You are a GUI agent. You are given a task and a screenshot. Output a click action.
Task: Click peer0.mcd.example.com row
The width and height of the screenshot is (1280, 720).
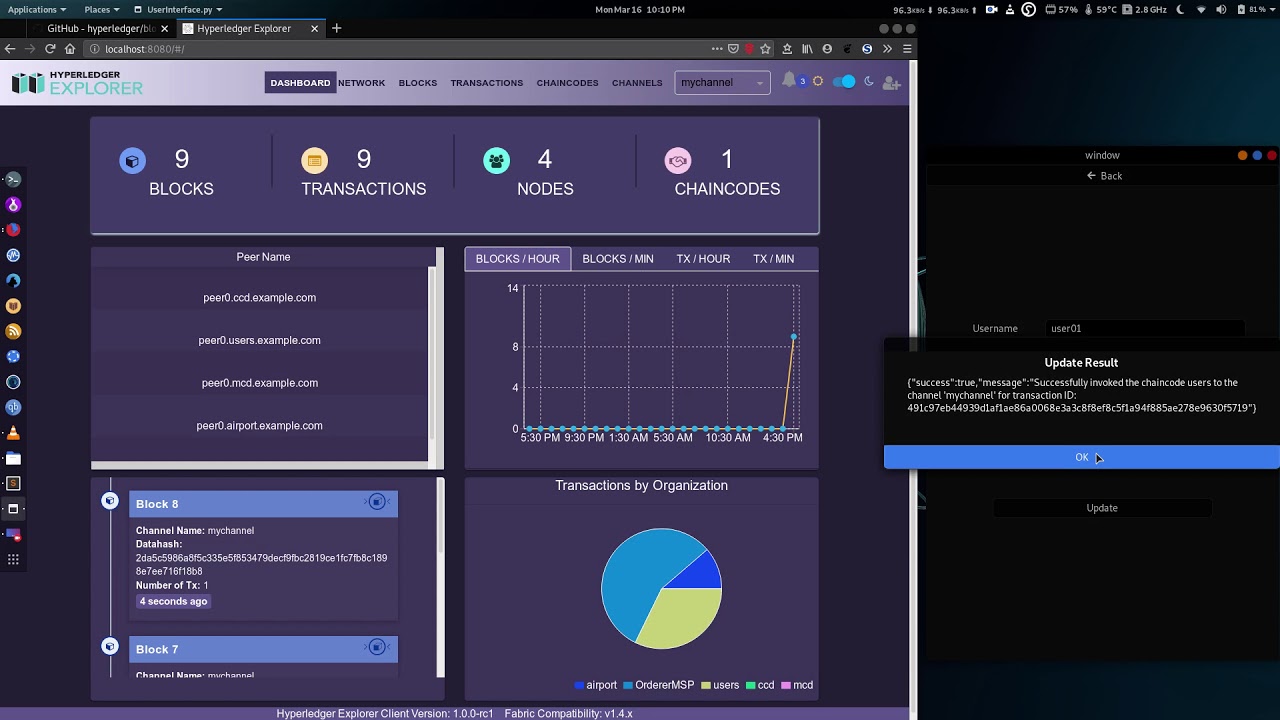[260, 383]
